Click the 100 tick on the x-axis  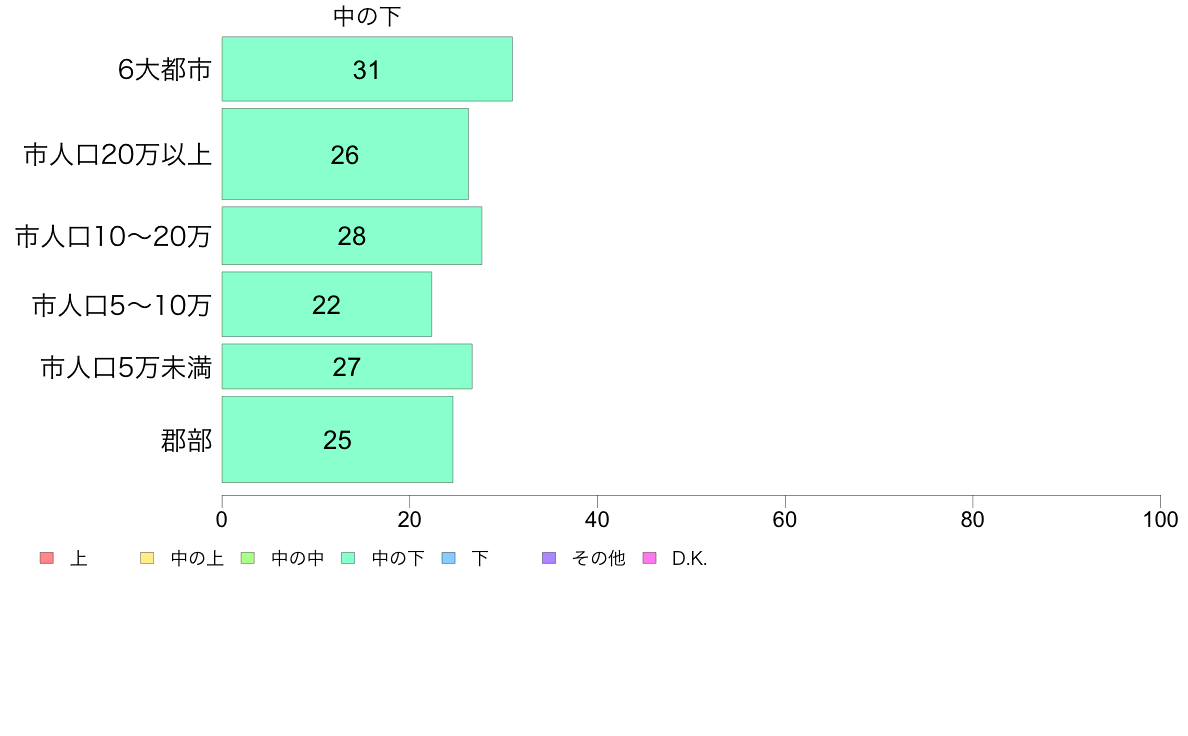[1160, 520]
